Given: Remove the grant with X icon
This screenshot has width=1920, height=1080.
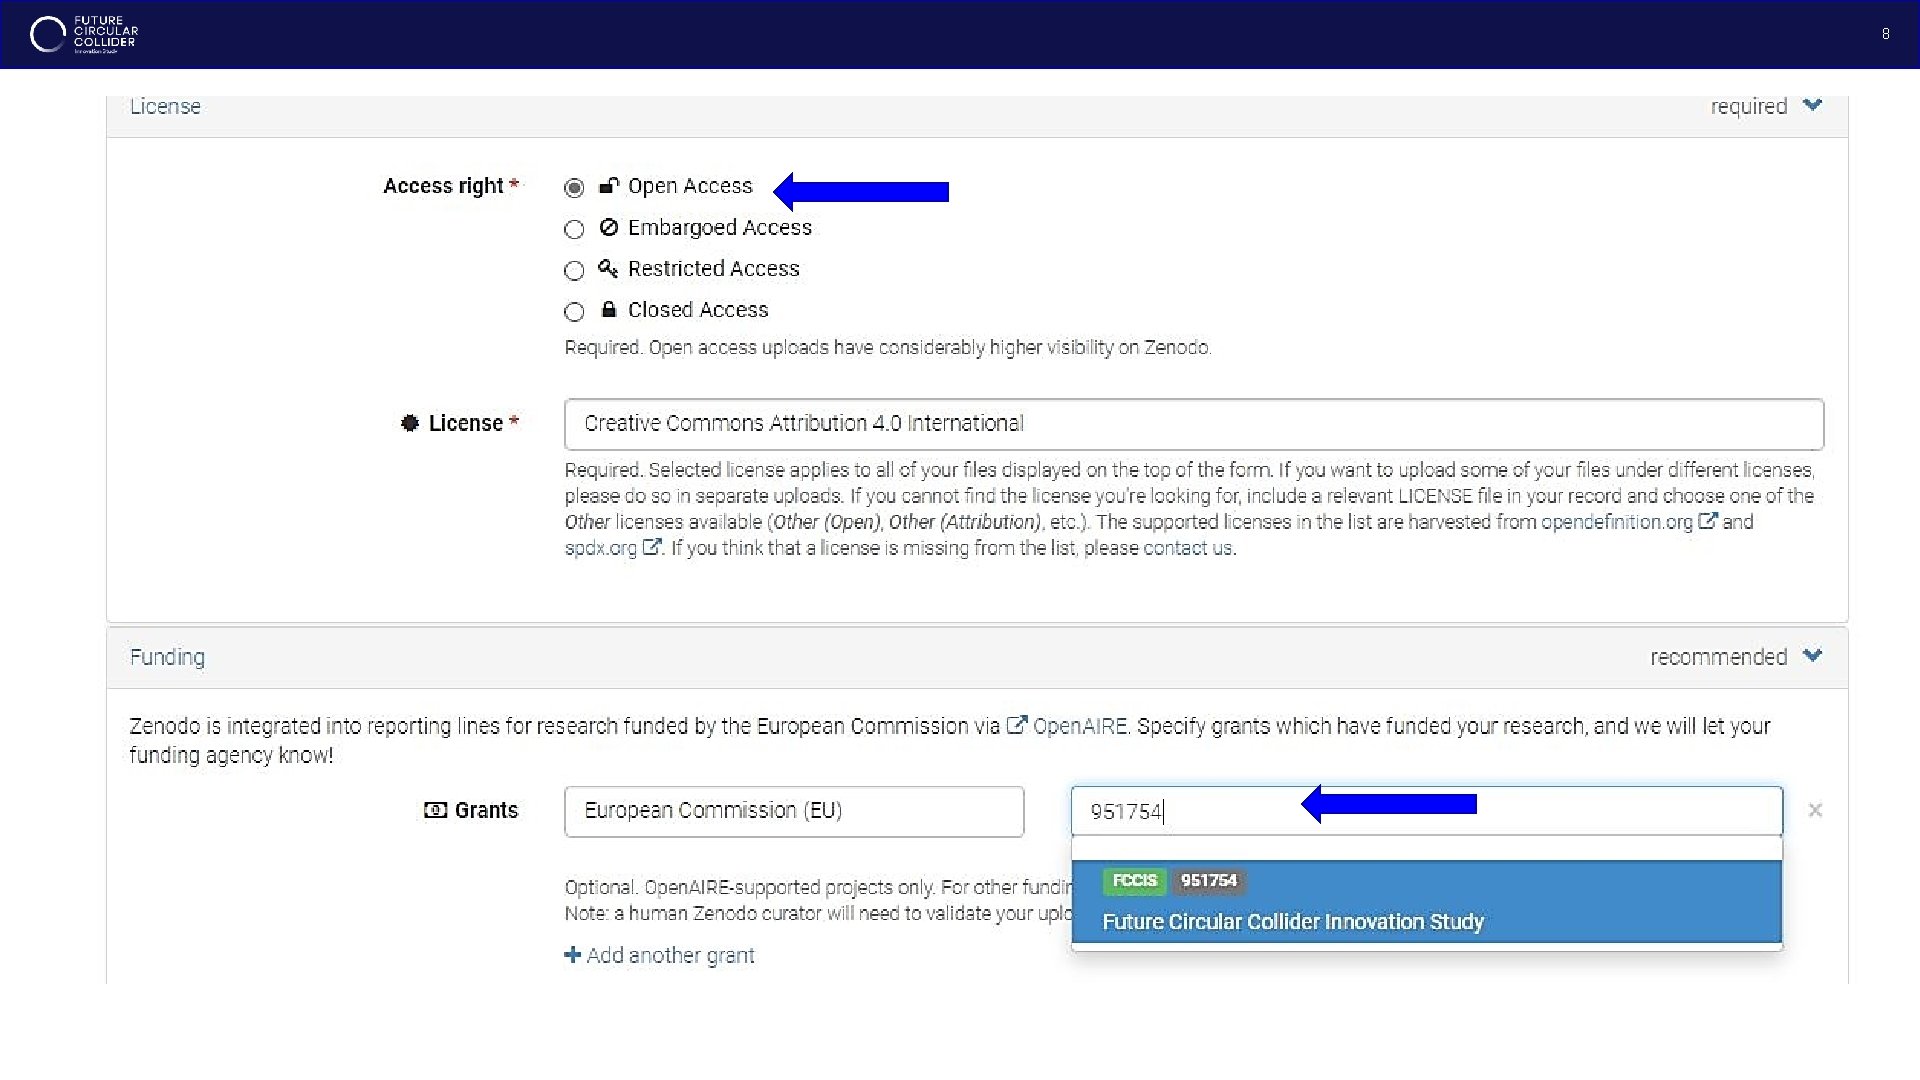Looking at the screenshot, I should pos(1815,810).
